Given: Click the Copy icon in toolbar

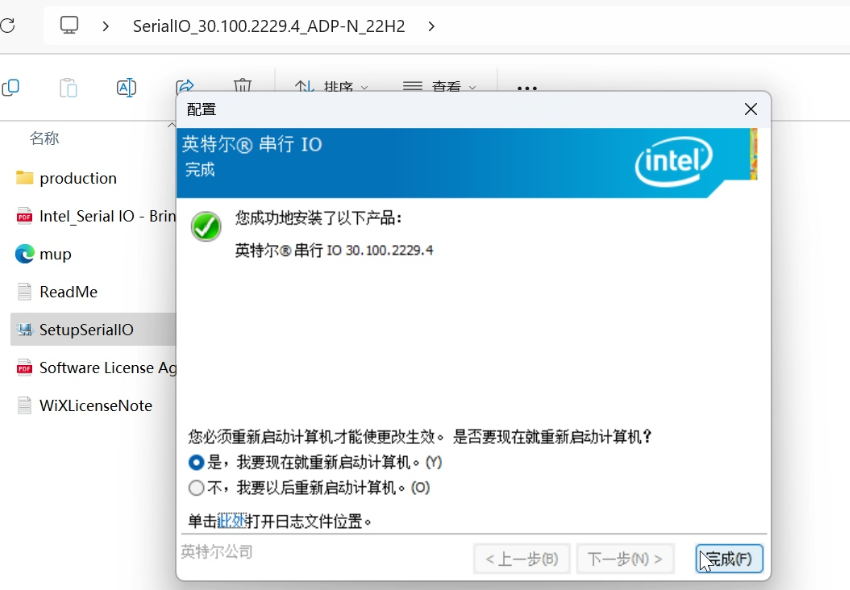Looking at the screenshot, I should pos(11,88).
